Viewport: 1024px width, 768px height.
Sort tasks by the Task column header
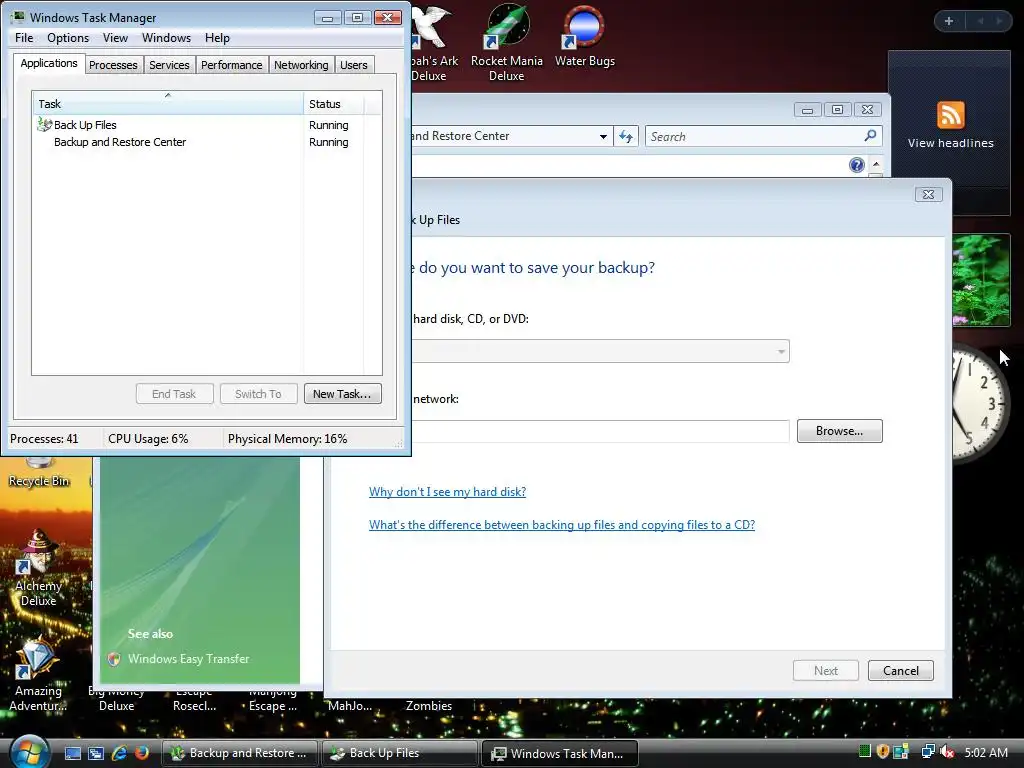[x=167, y=104]
